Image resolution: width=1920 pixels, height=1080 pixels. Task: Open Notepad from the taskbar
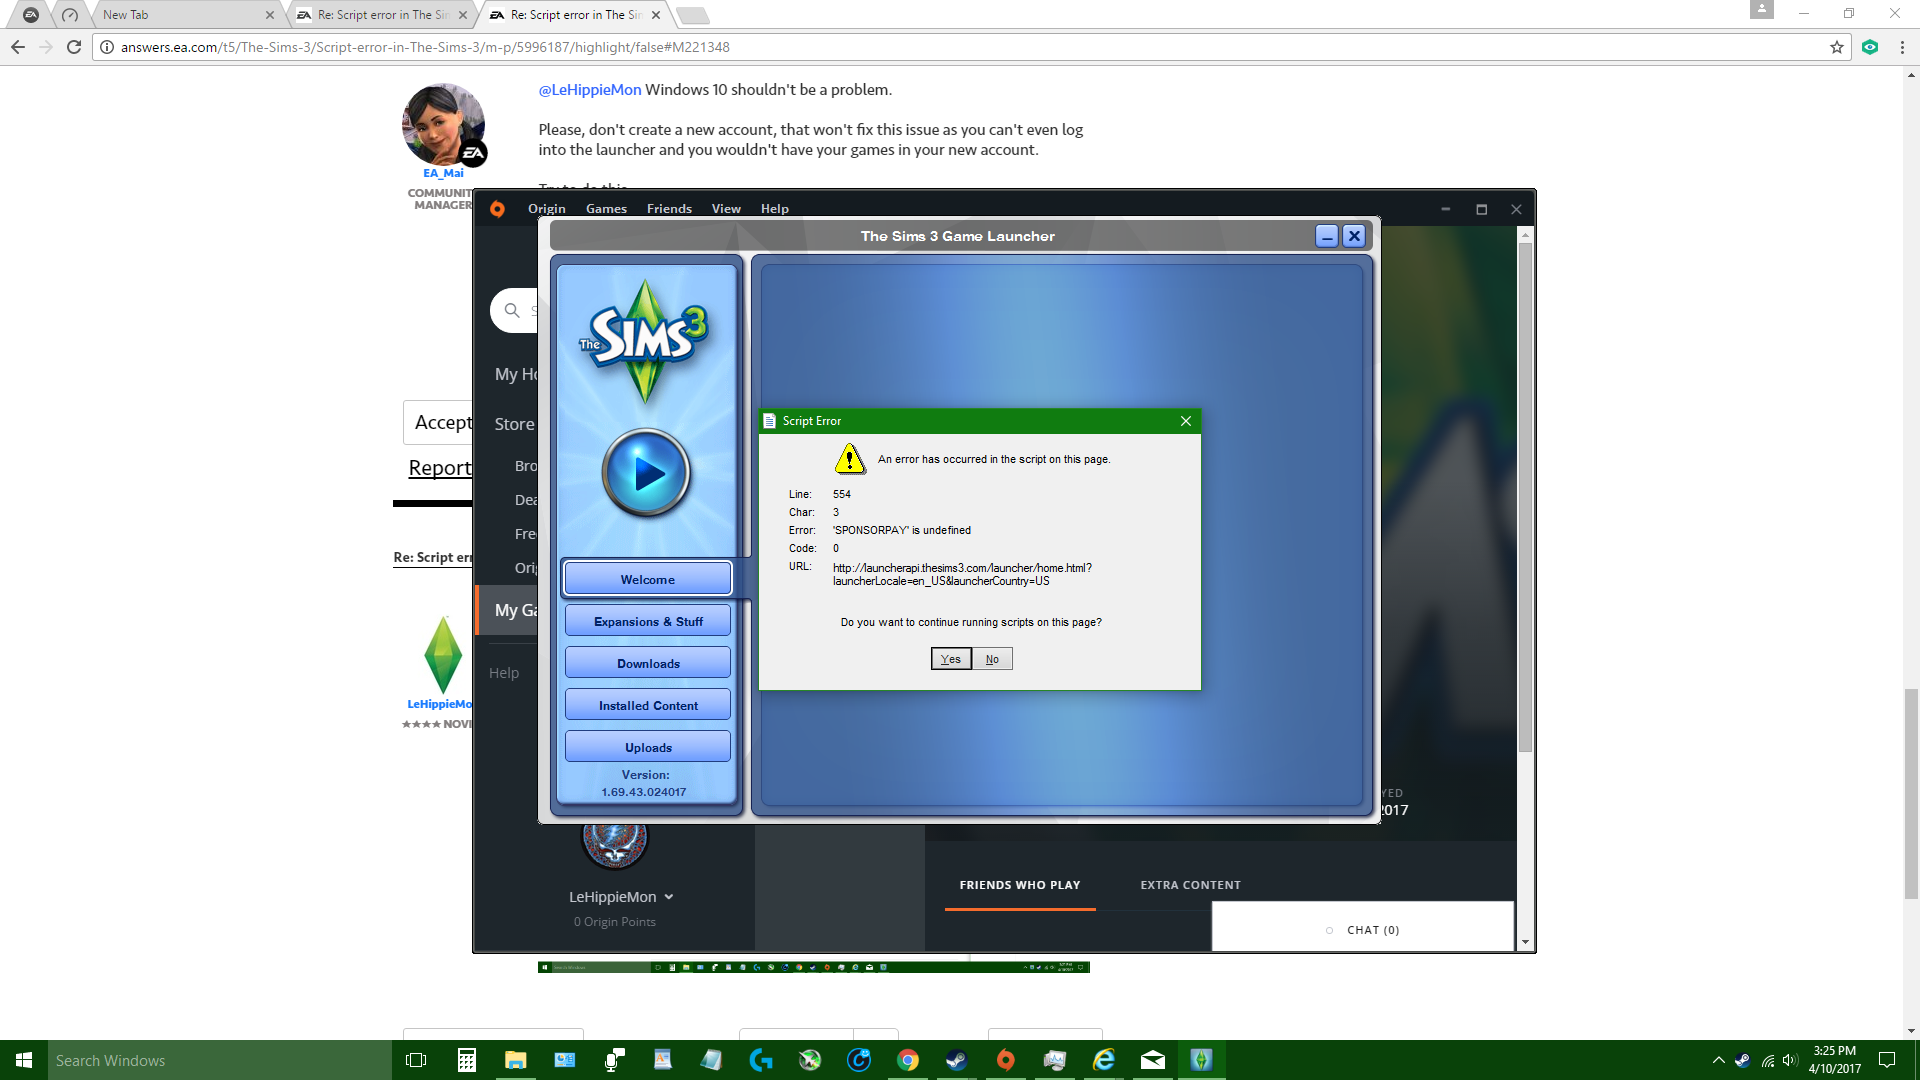(711, 1060)
